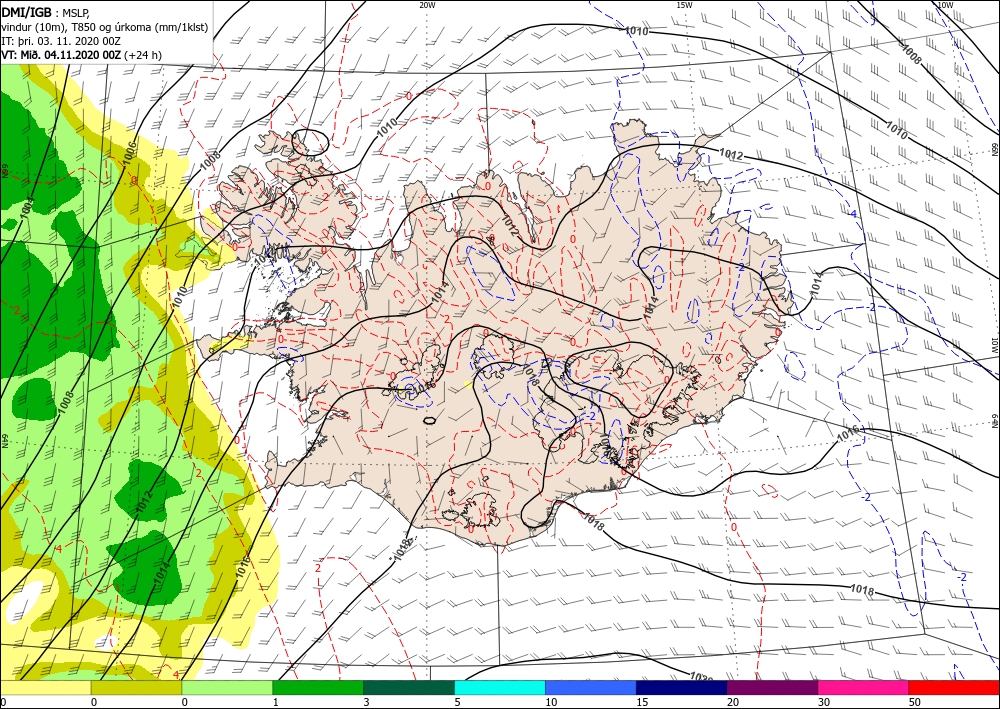
Task: Click the "1004" isobar label
Action: coord(26,208)
